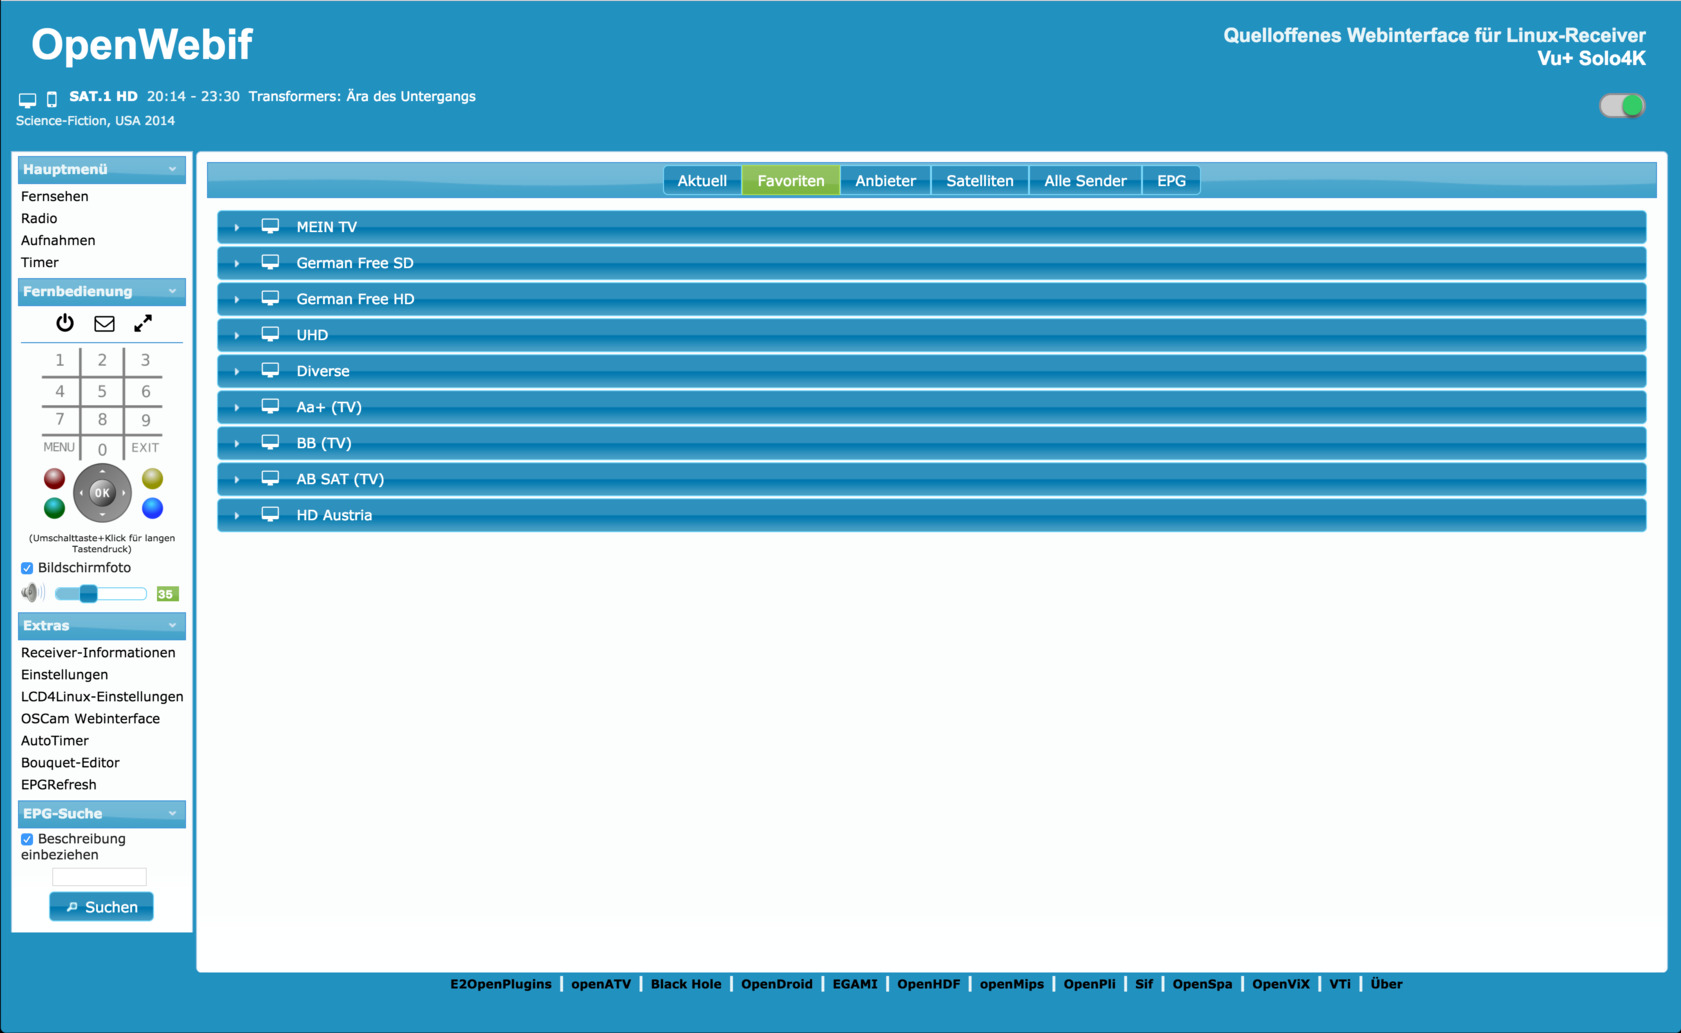Screen dimensions: 1681x1033
Task: Click the Suchen search button
Action: 101,907
